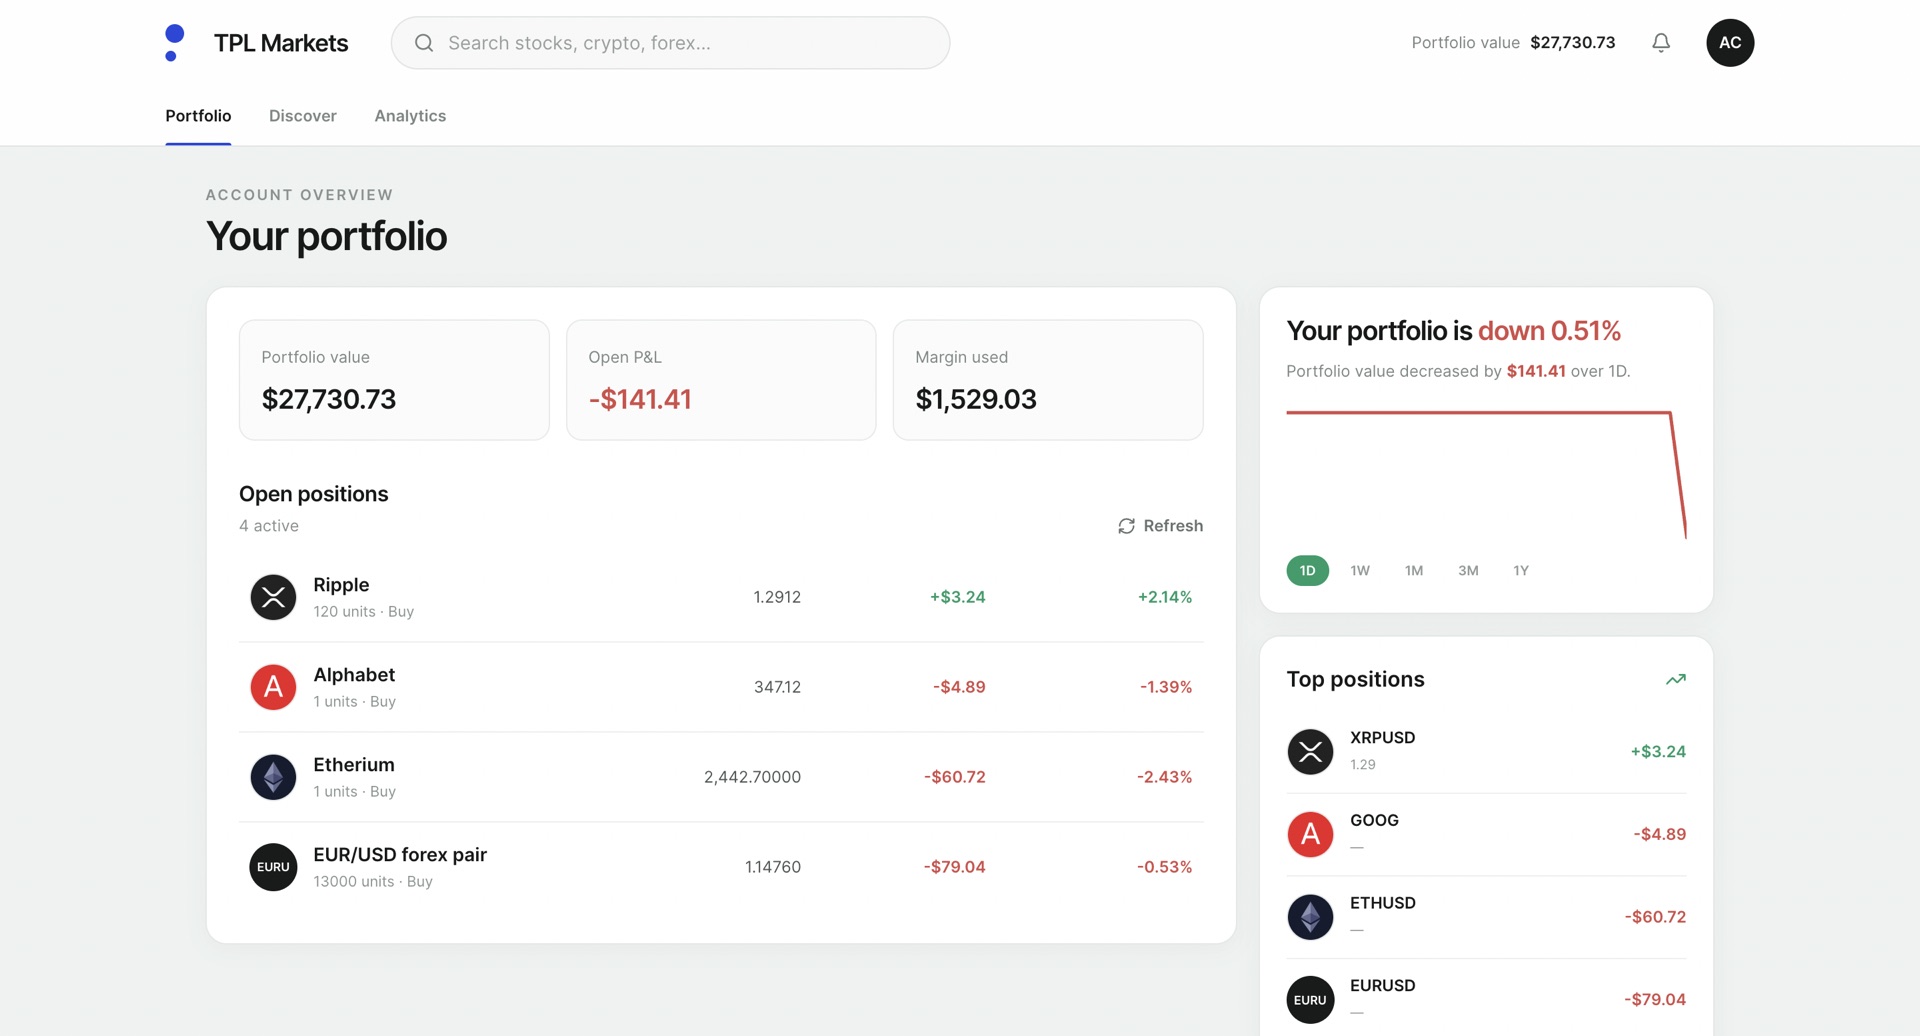Switch chart range to 1W
Screen dimensions: 1920x1036
click(x=1360, y=570)
